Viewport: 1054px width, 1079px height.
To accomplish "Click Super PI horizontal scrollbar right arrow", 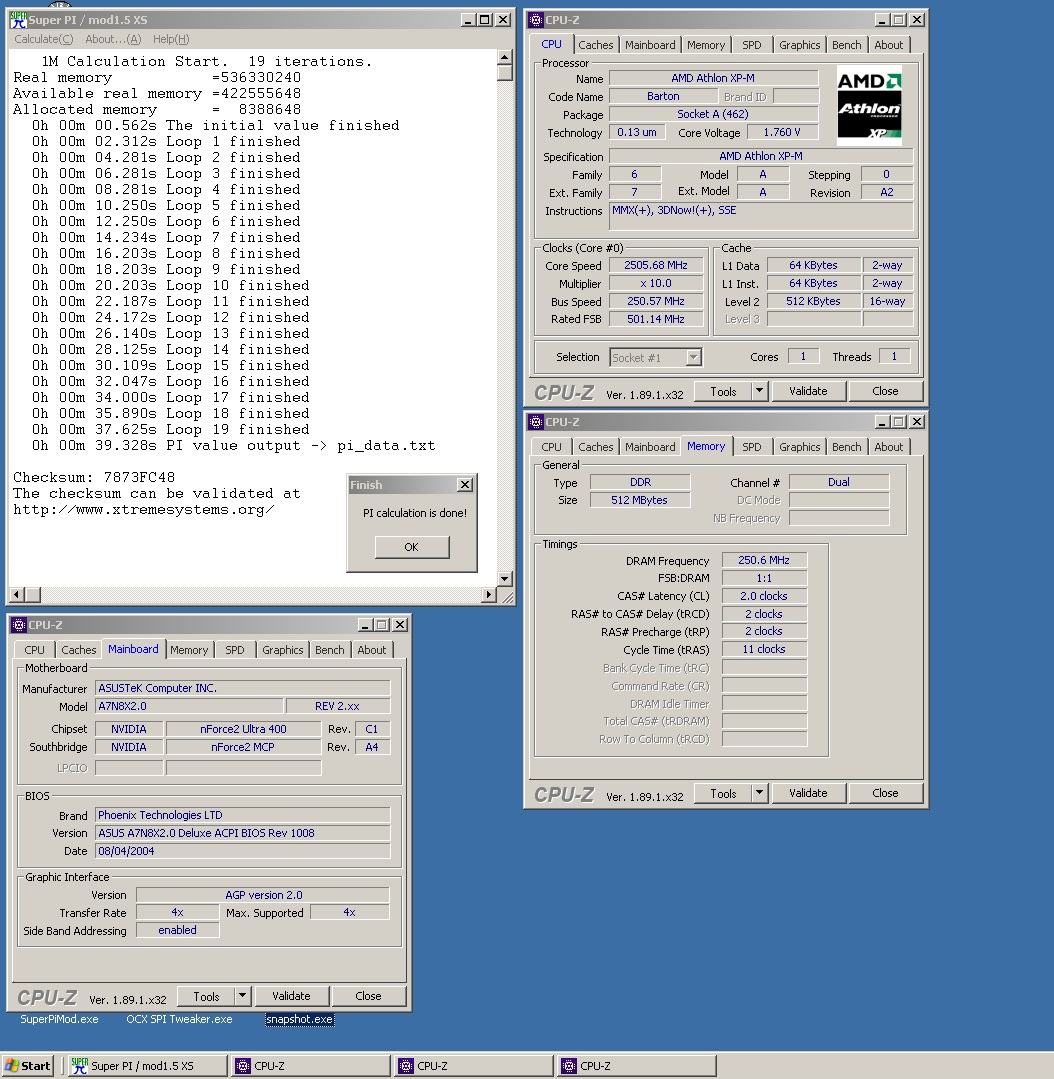I will [489, 595].
